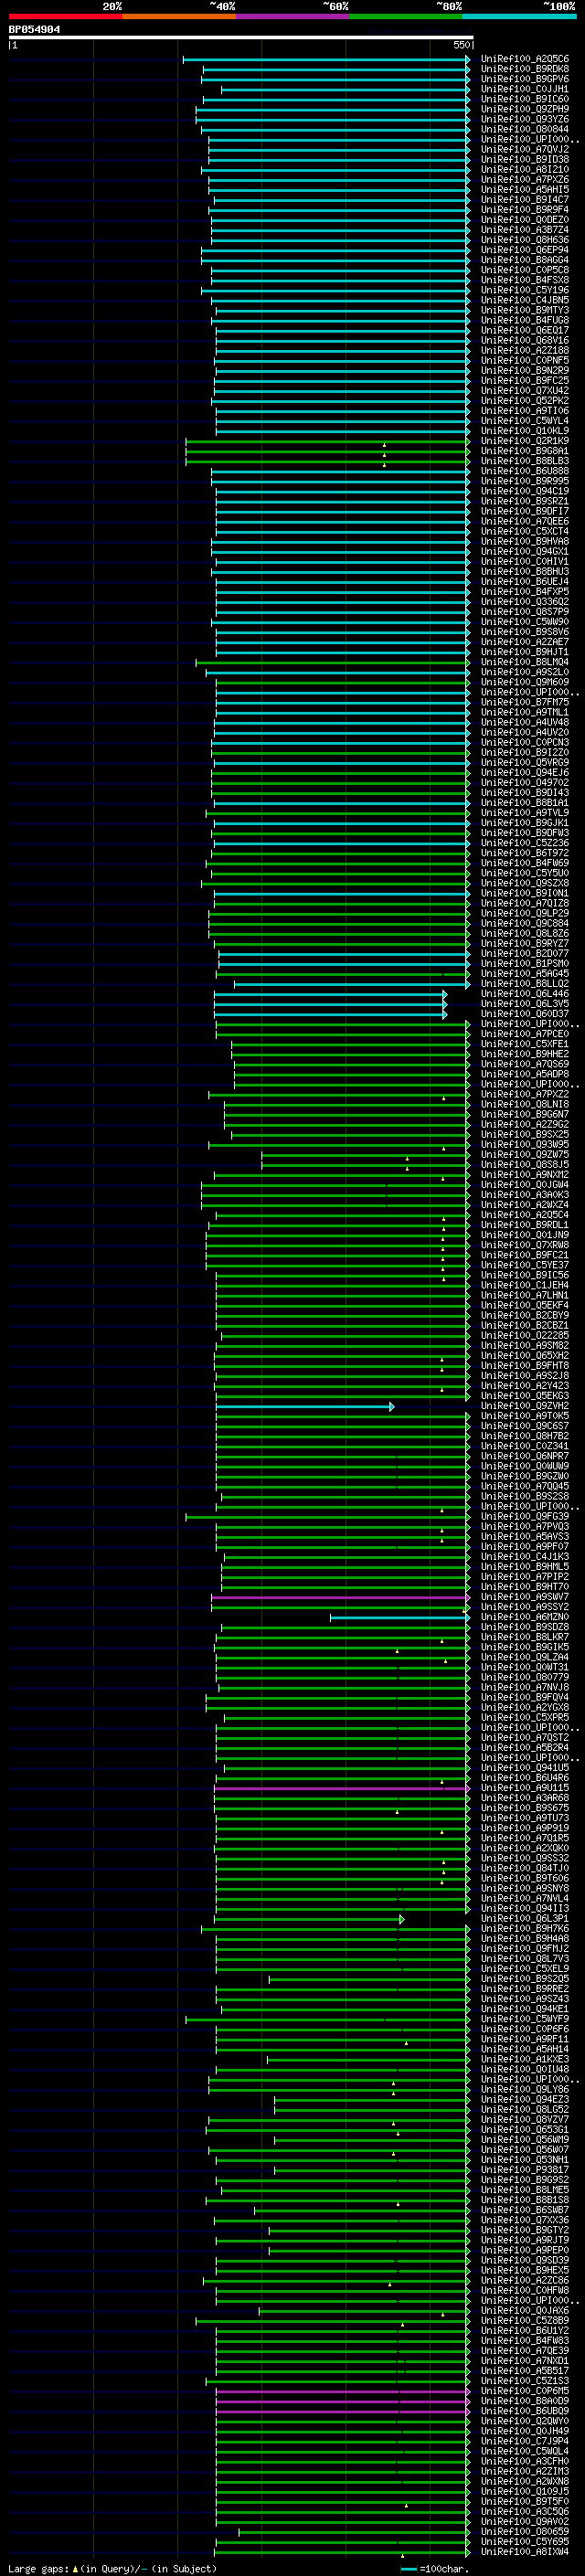Click UniRef100_Q8H636 label
The image size is (585, 2576).
pyautogui.click(x=525, y=240)
